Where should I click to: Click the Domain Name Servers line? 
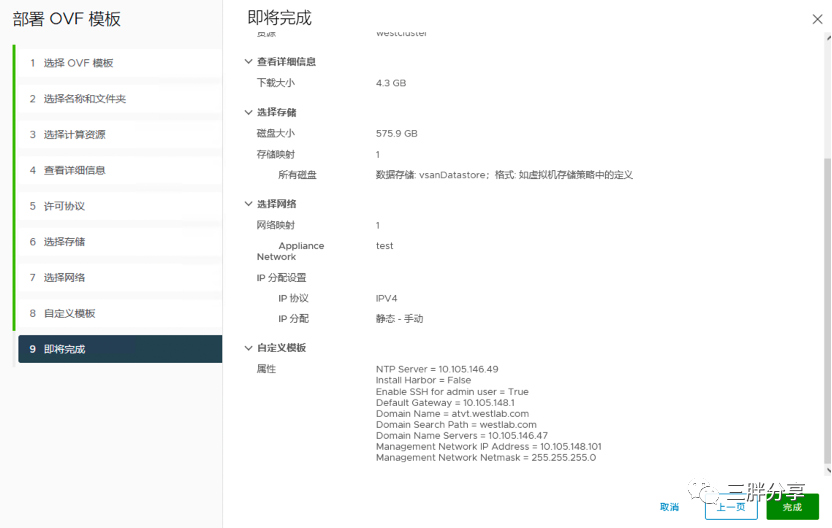(x=462, y=436)
